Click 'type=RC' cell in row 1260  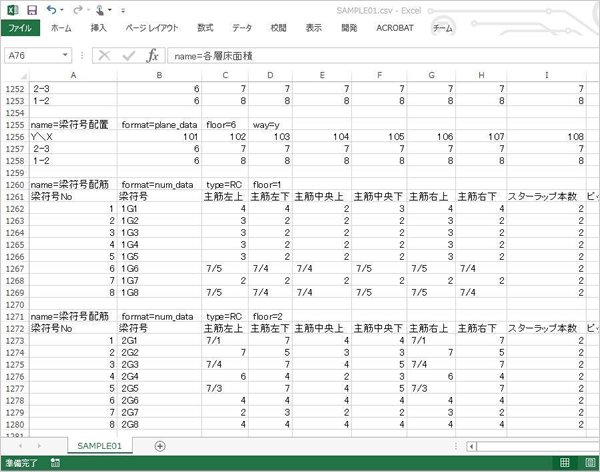[225, 185]
